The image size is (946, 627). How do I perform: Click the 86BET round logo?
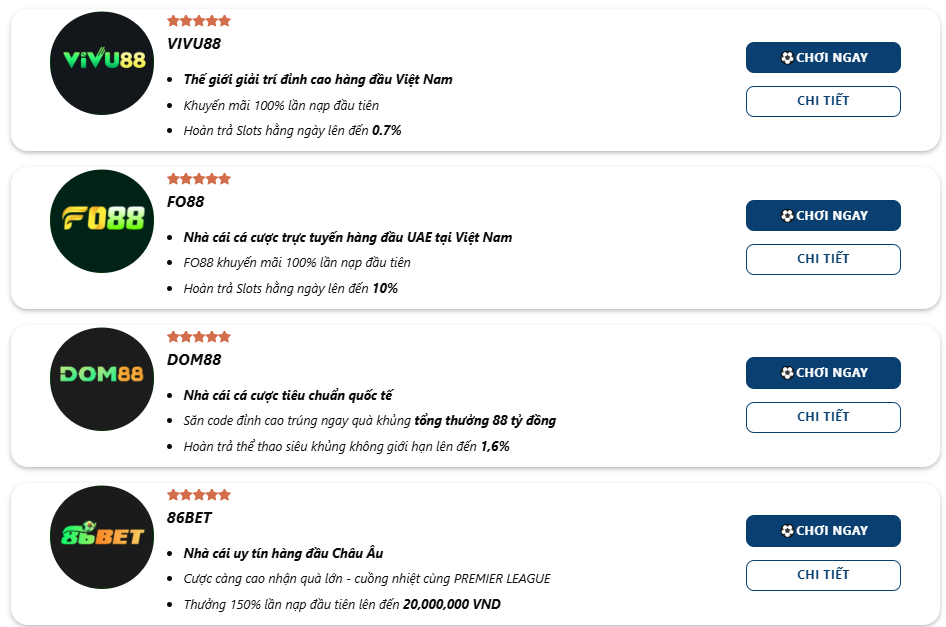pyautogui.click(x=102, y=537)
